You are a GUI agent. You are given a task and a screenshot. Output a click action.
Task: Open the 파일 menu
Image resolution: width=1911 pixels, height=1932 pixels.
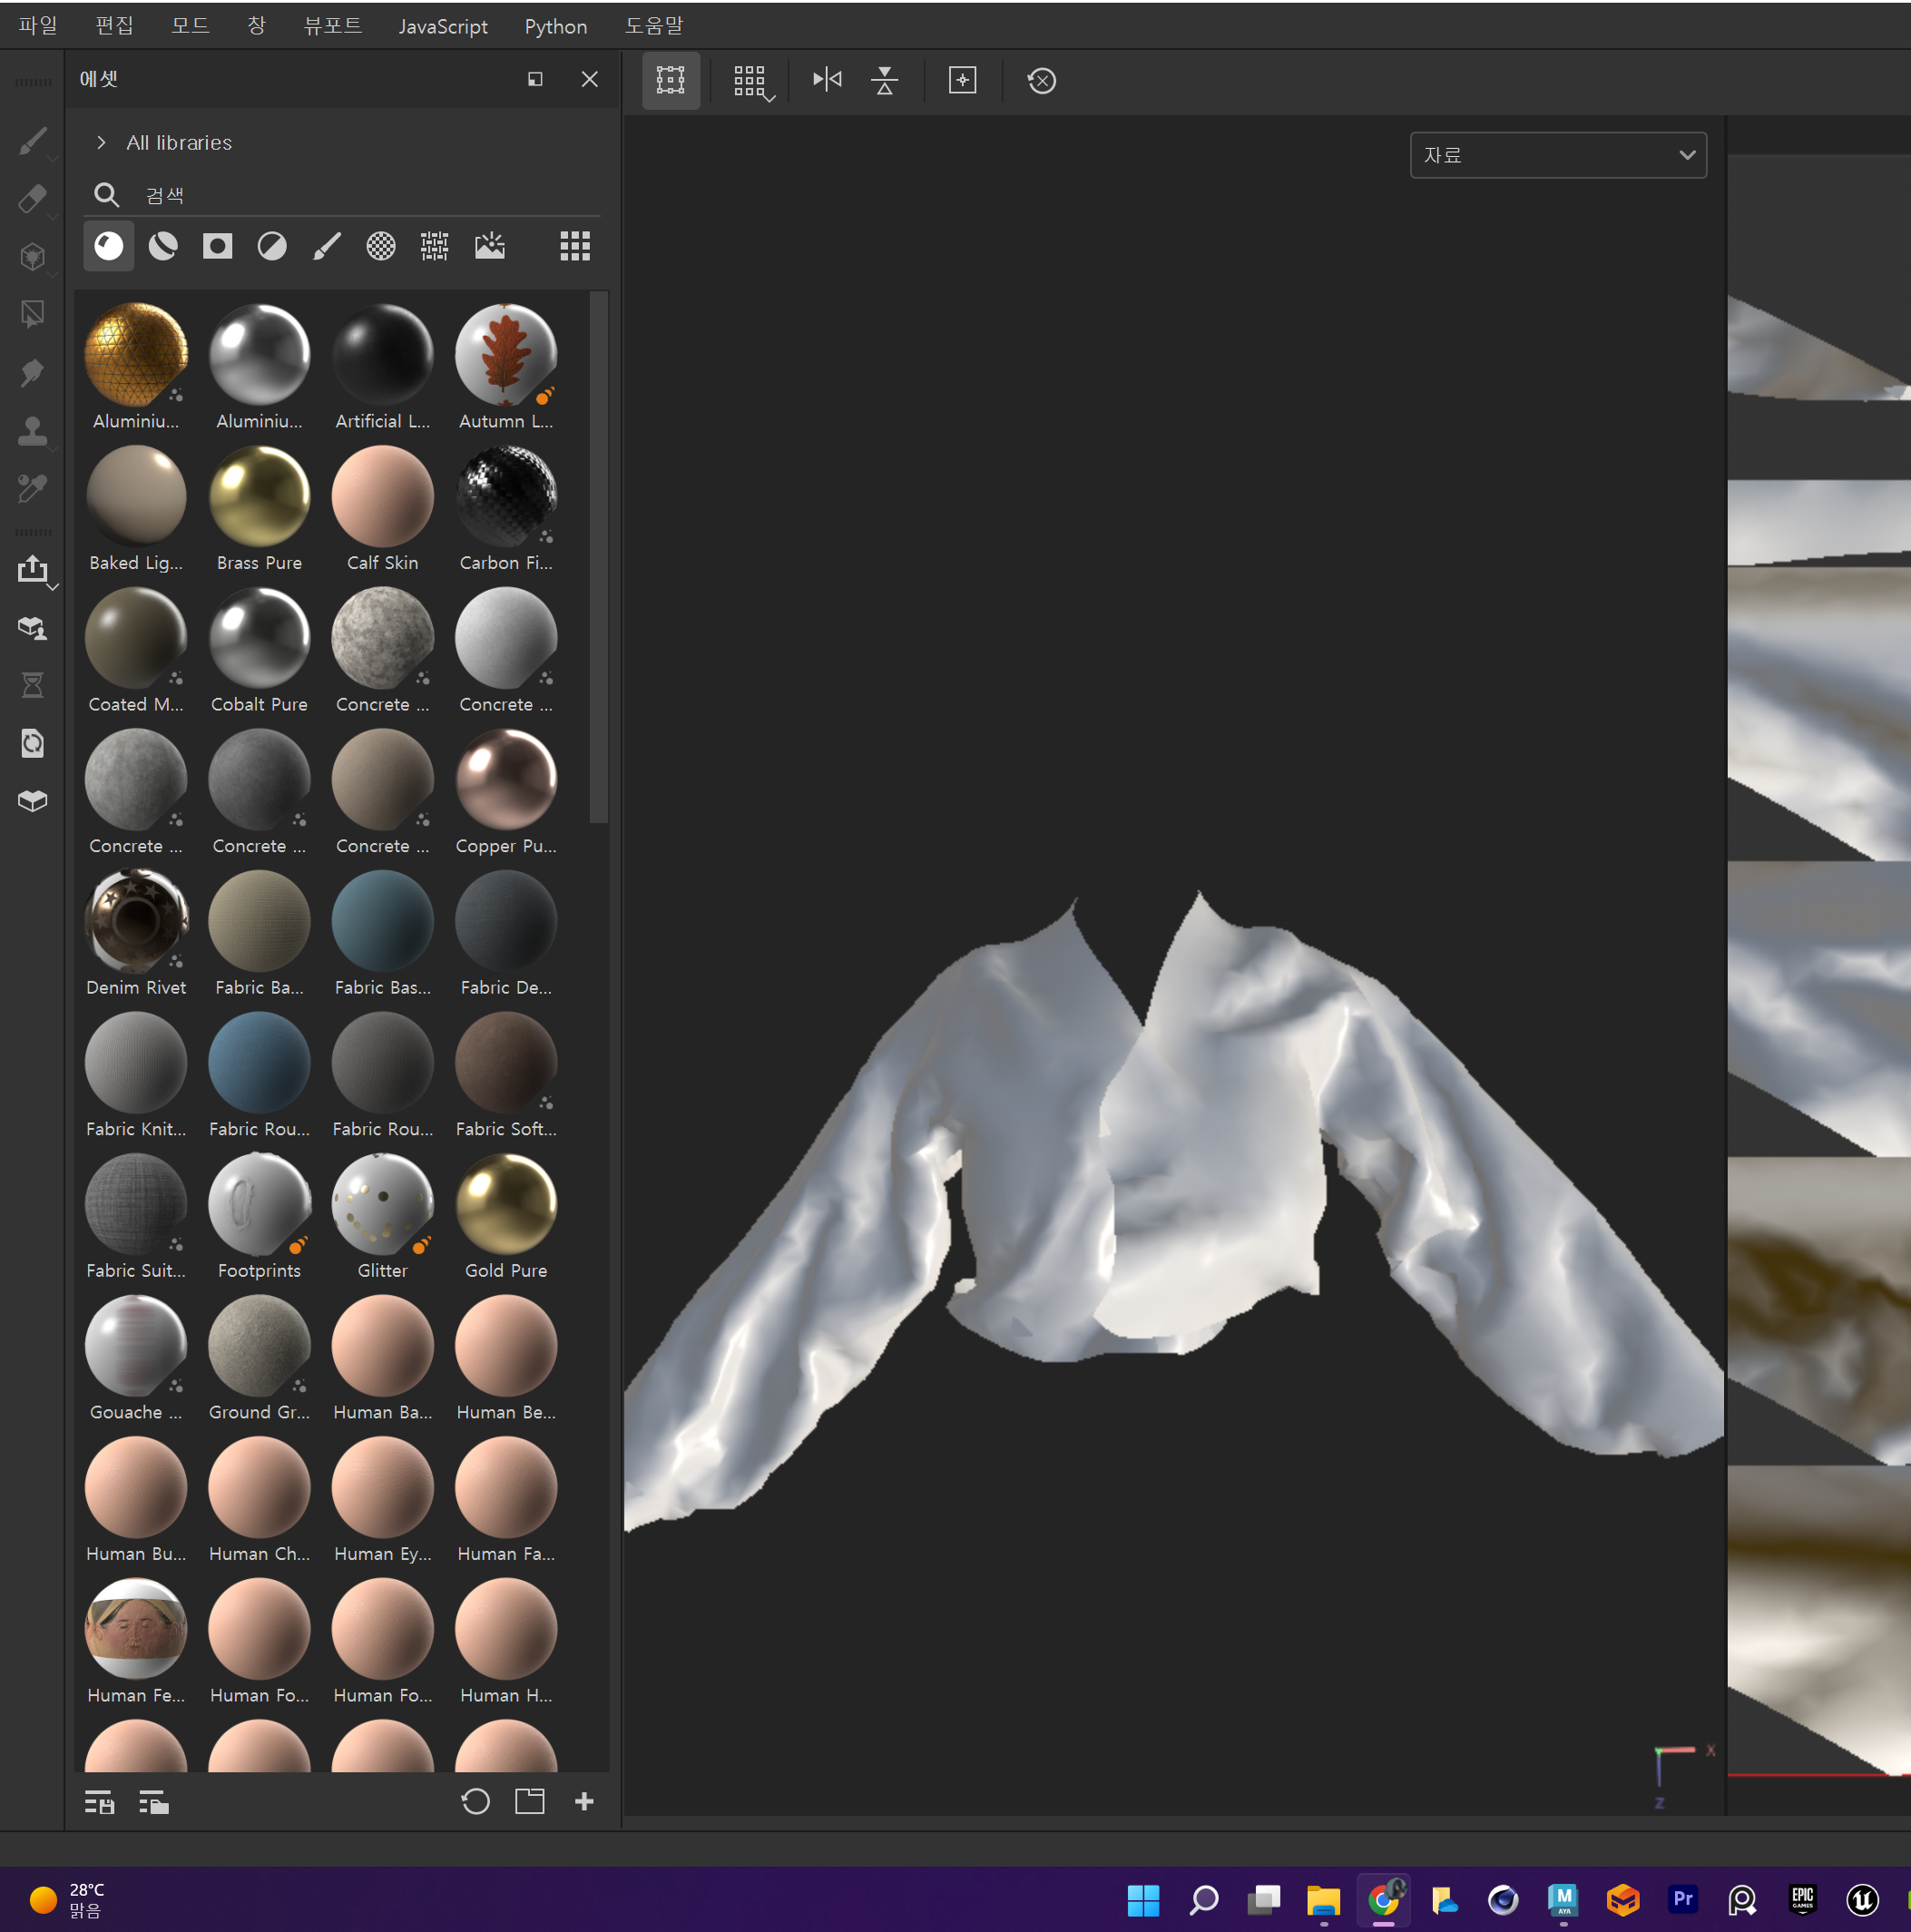tap(38, 26)
